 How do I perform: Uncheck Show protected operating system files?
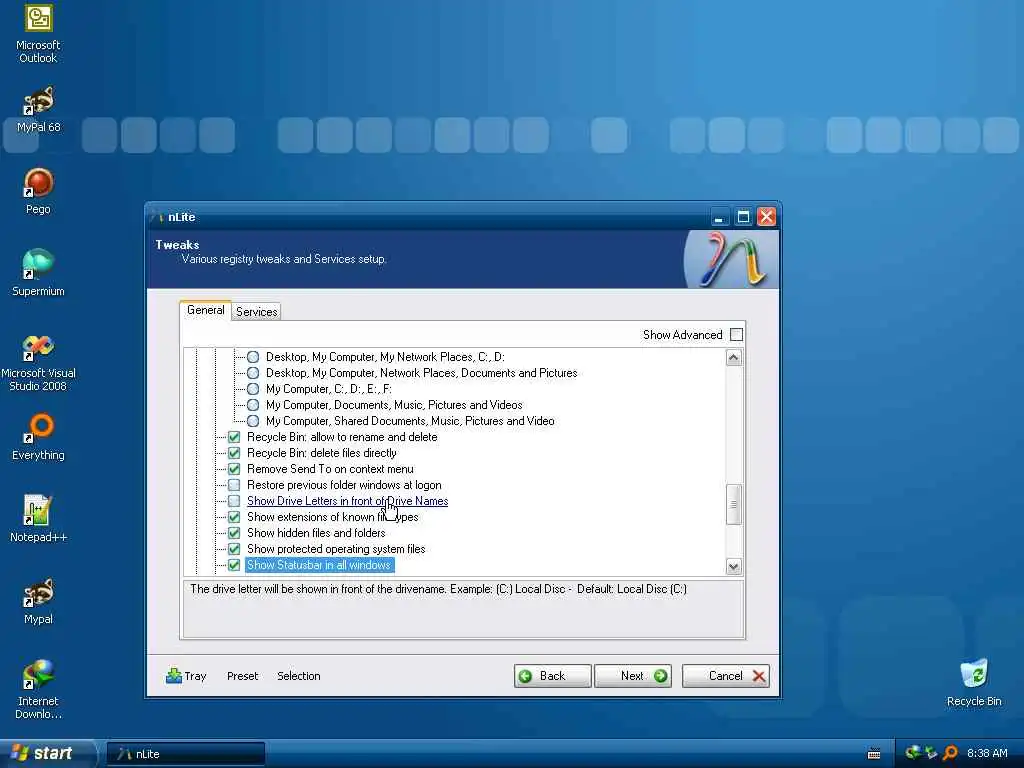click(x=234, y=549)
